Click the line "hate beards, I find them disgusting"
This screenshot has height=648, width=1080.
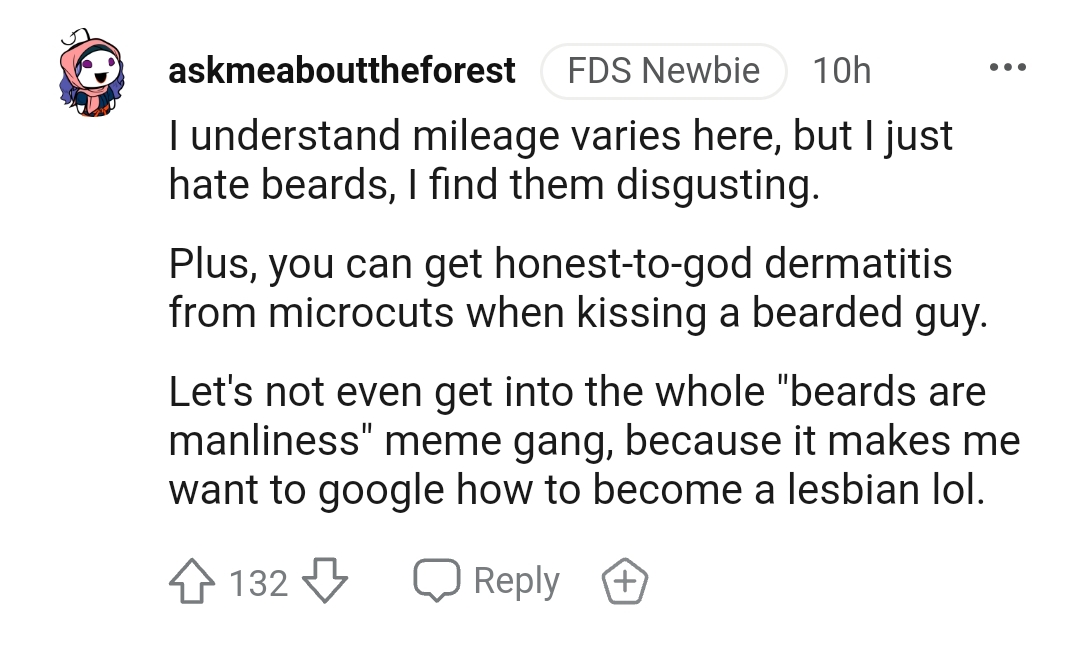click(495, 185)
